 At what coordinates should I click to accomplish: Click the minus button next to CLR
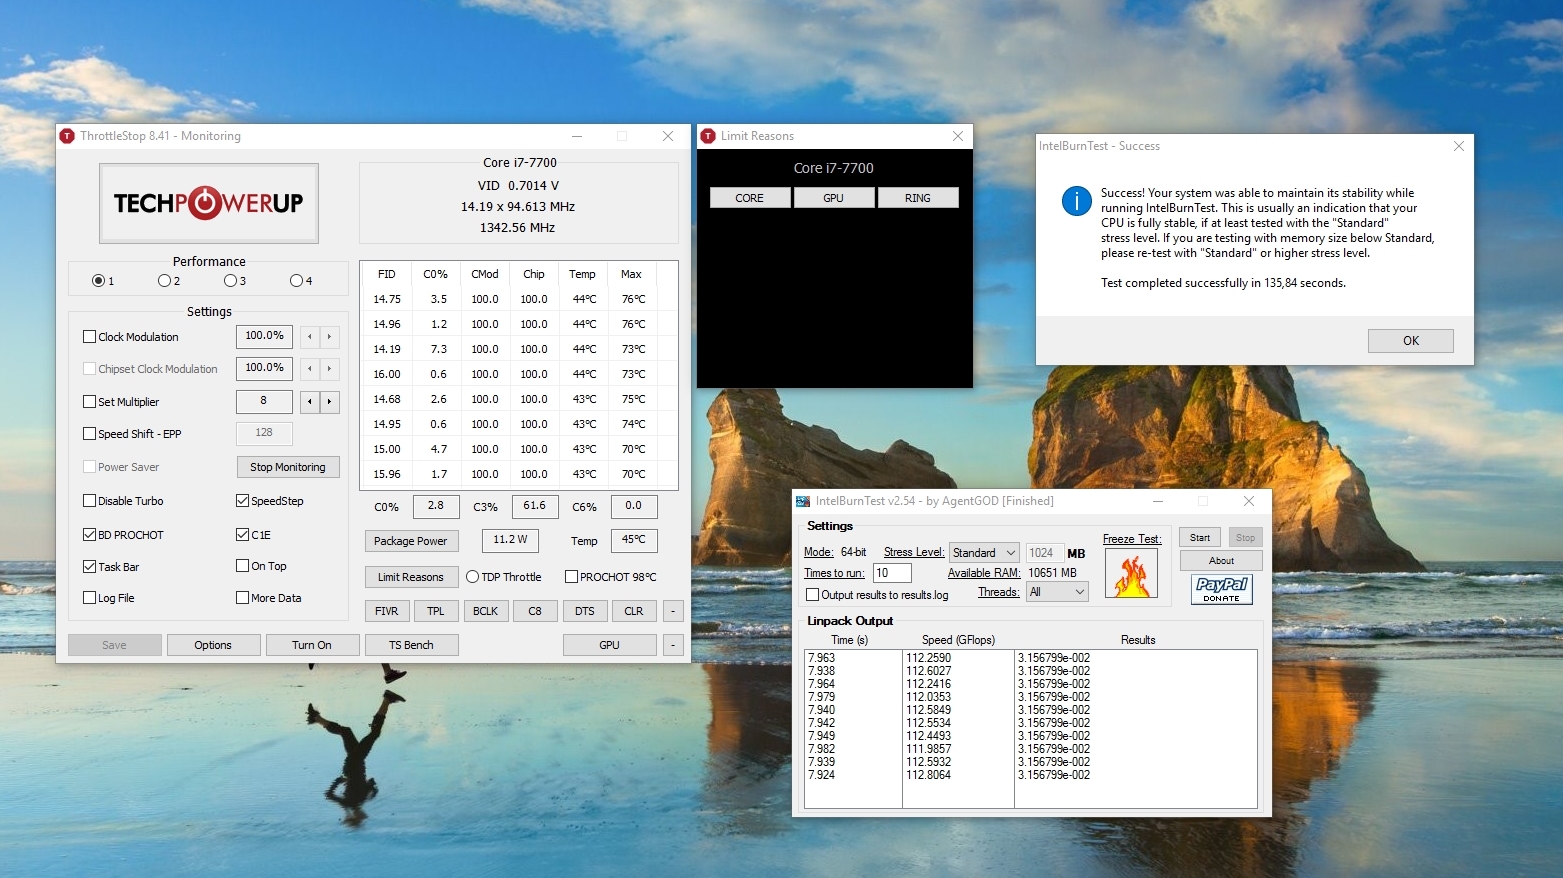point(673,611)
